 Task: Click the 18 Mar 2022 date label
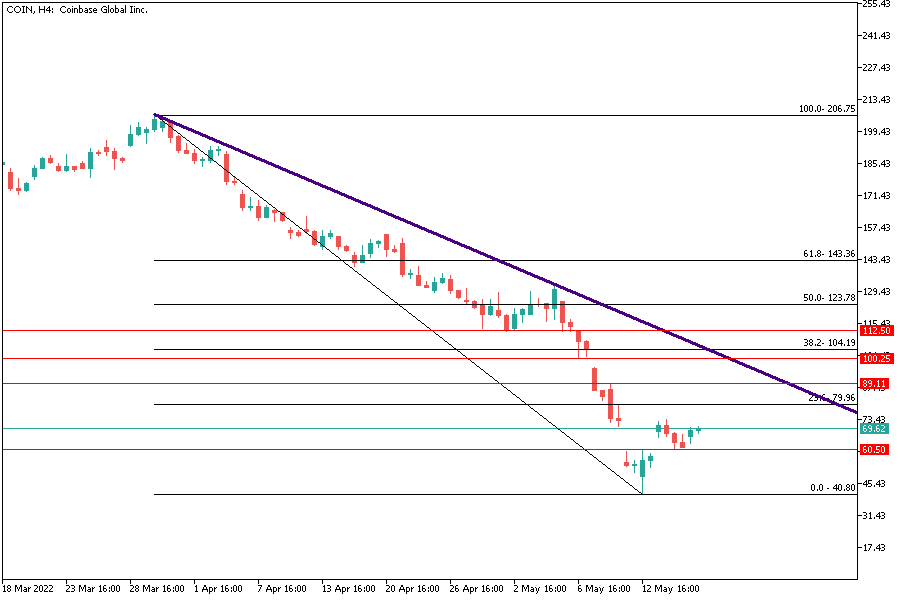[26, 589]
